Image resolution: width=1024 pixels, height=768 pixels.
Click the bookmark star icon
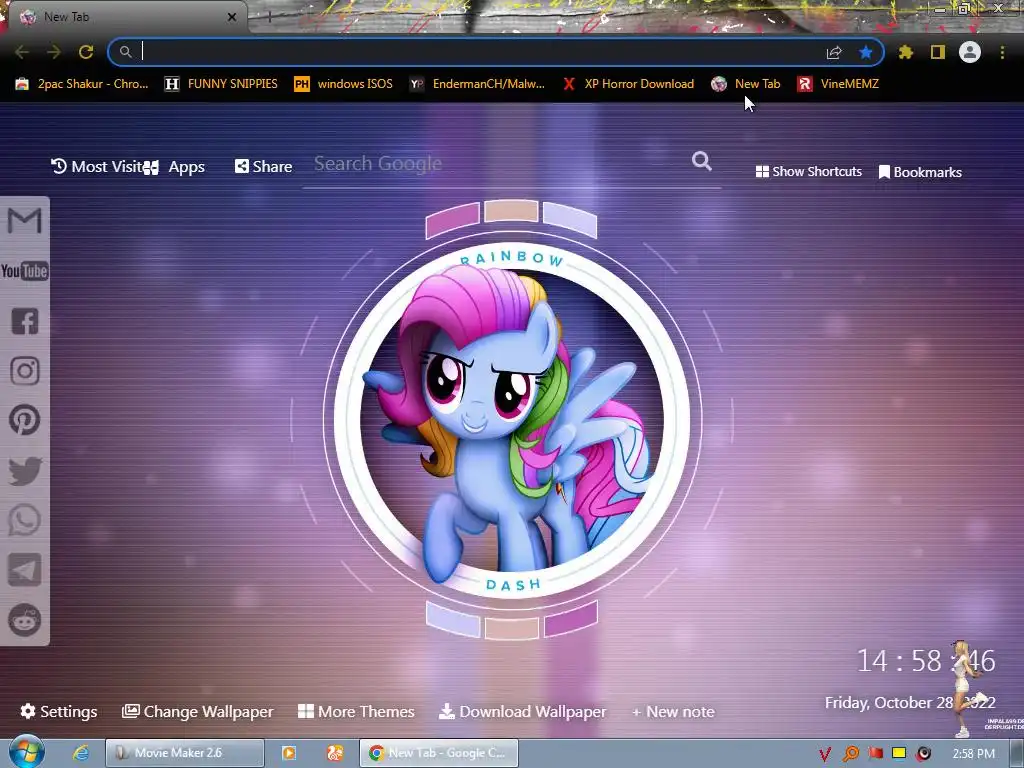tap(866, 52)
